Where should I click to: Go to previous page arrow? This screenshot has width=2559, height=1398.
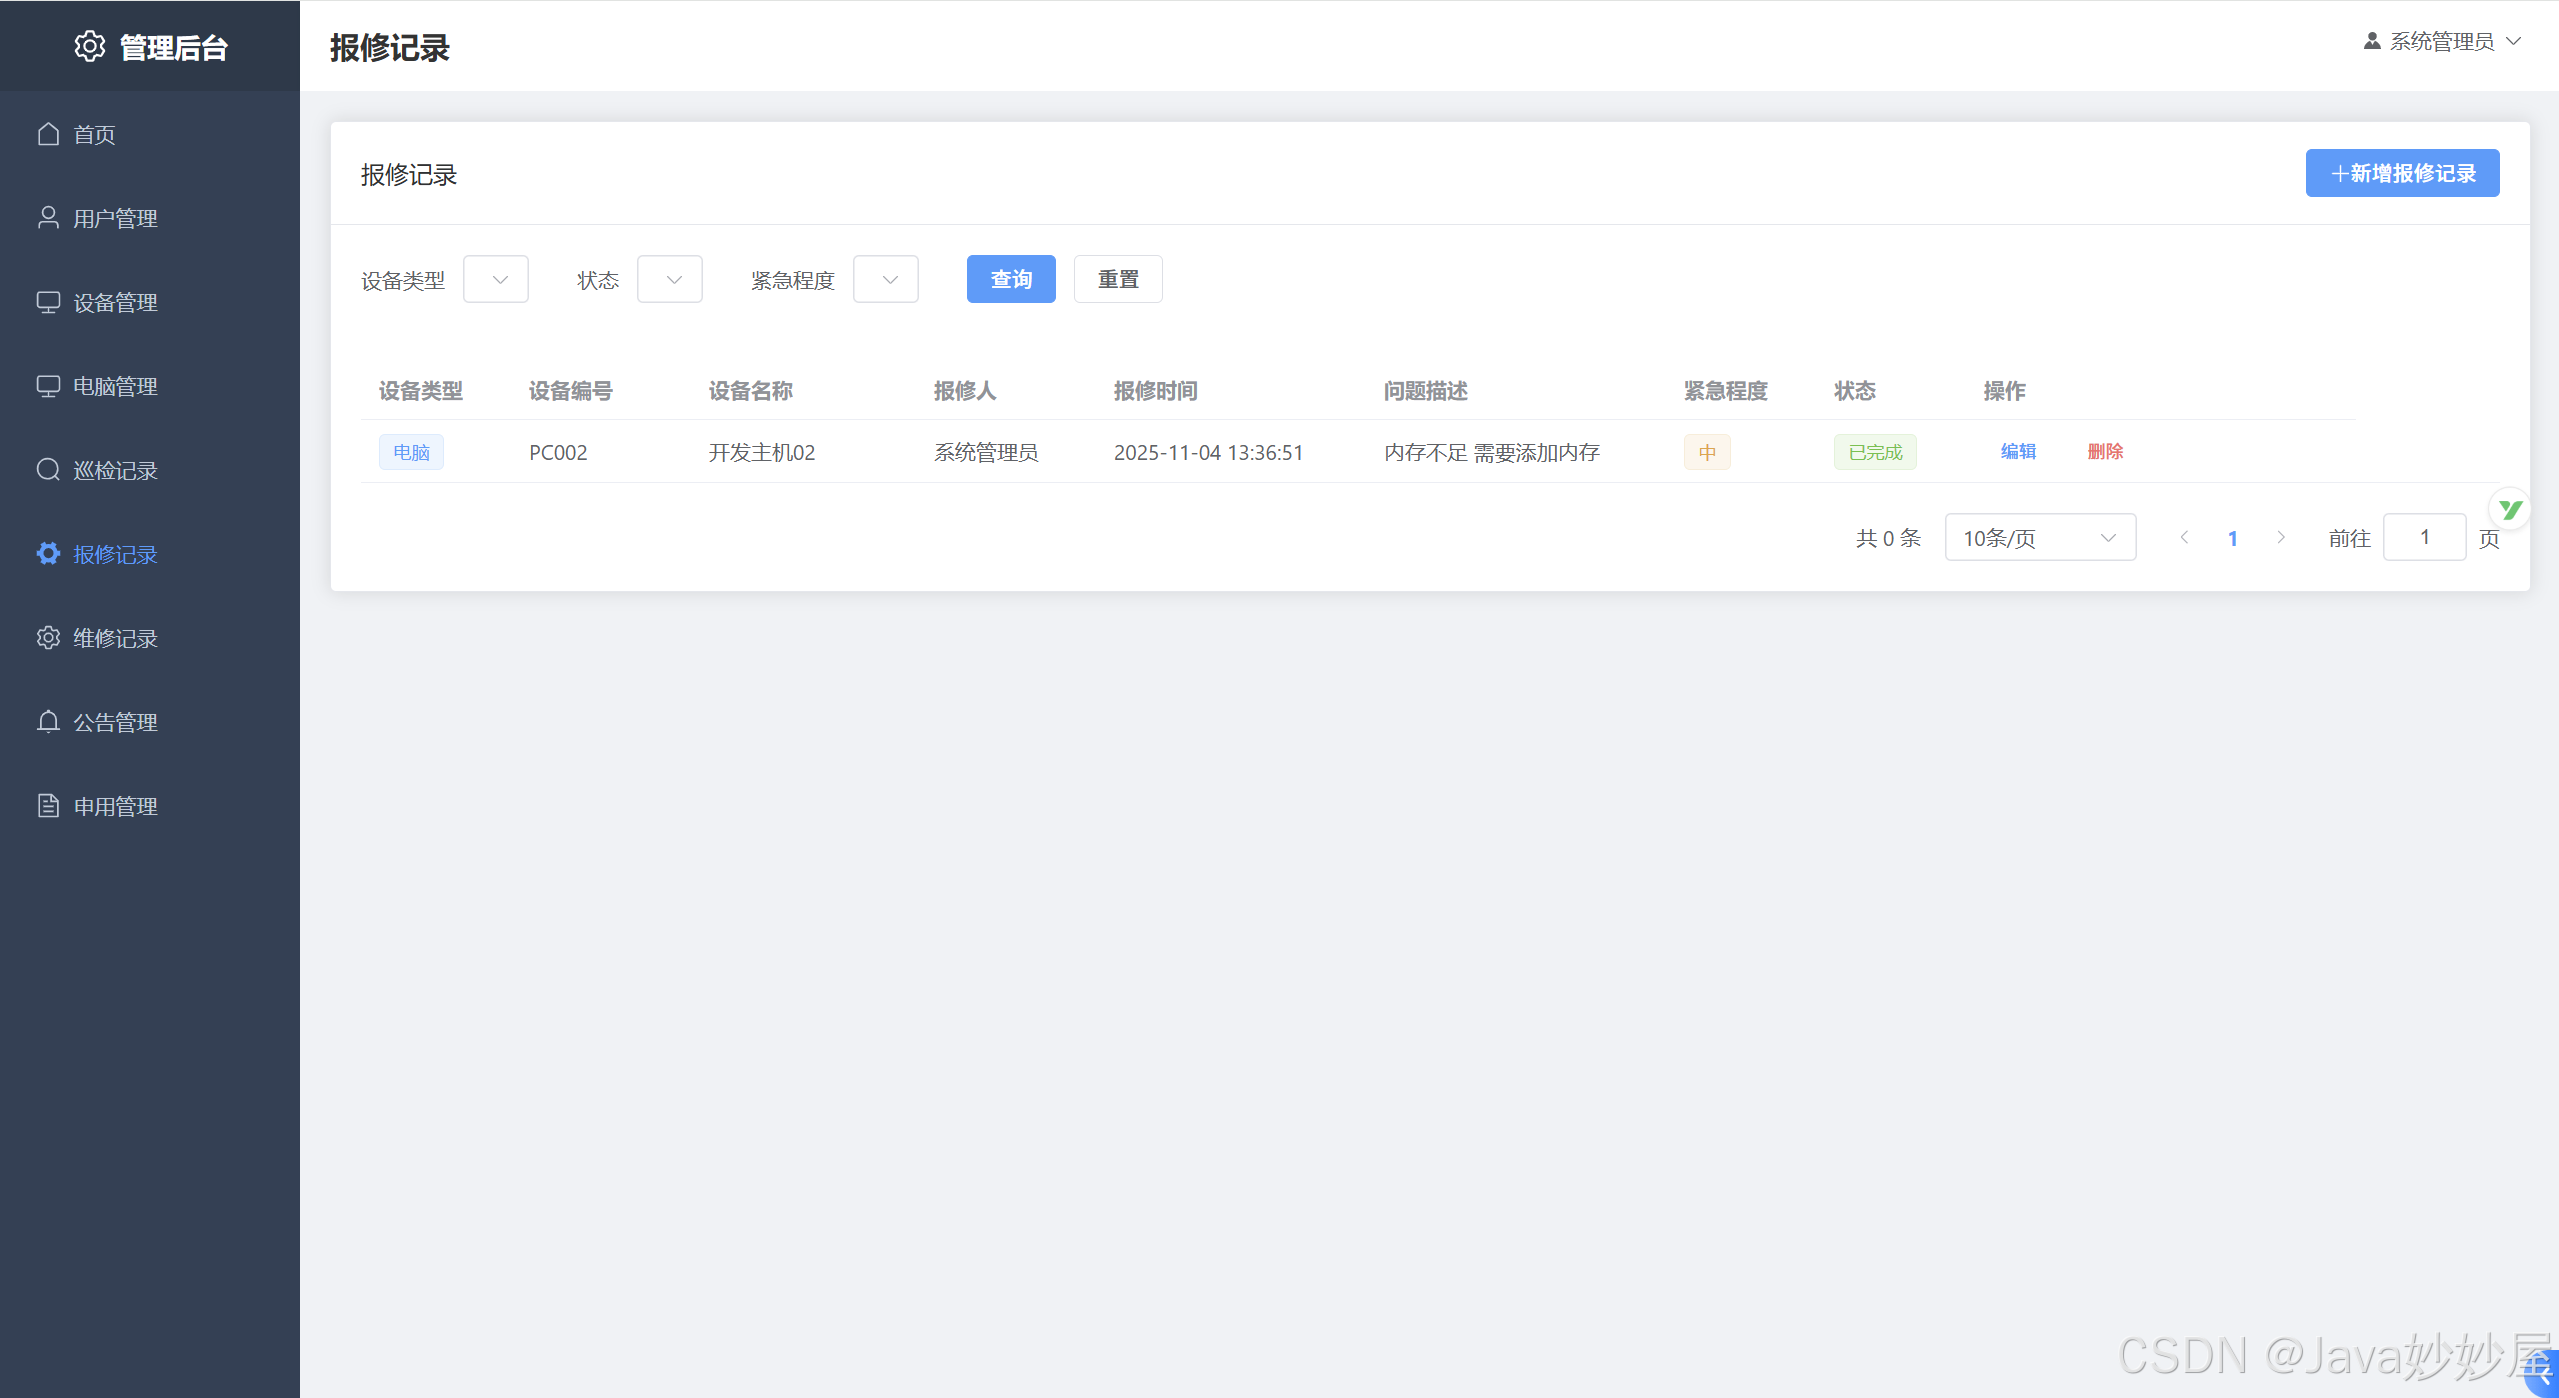tap(2185, 538)
